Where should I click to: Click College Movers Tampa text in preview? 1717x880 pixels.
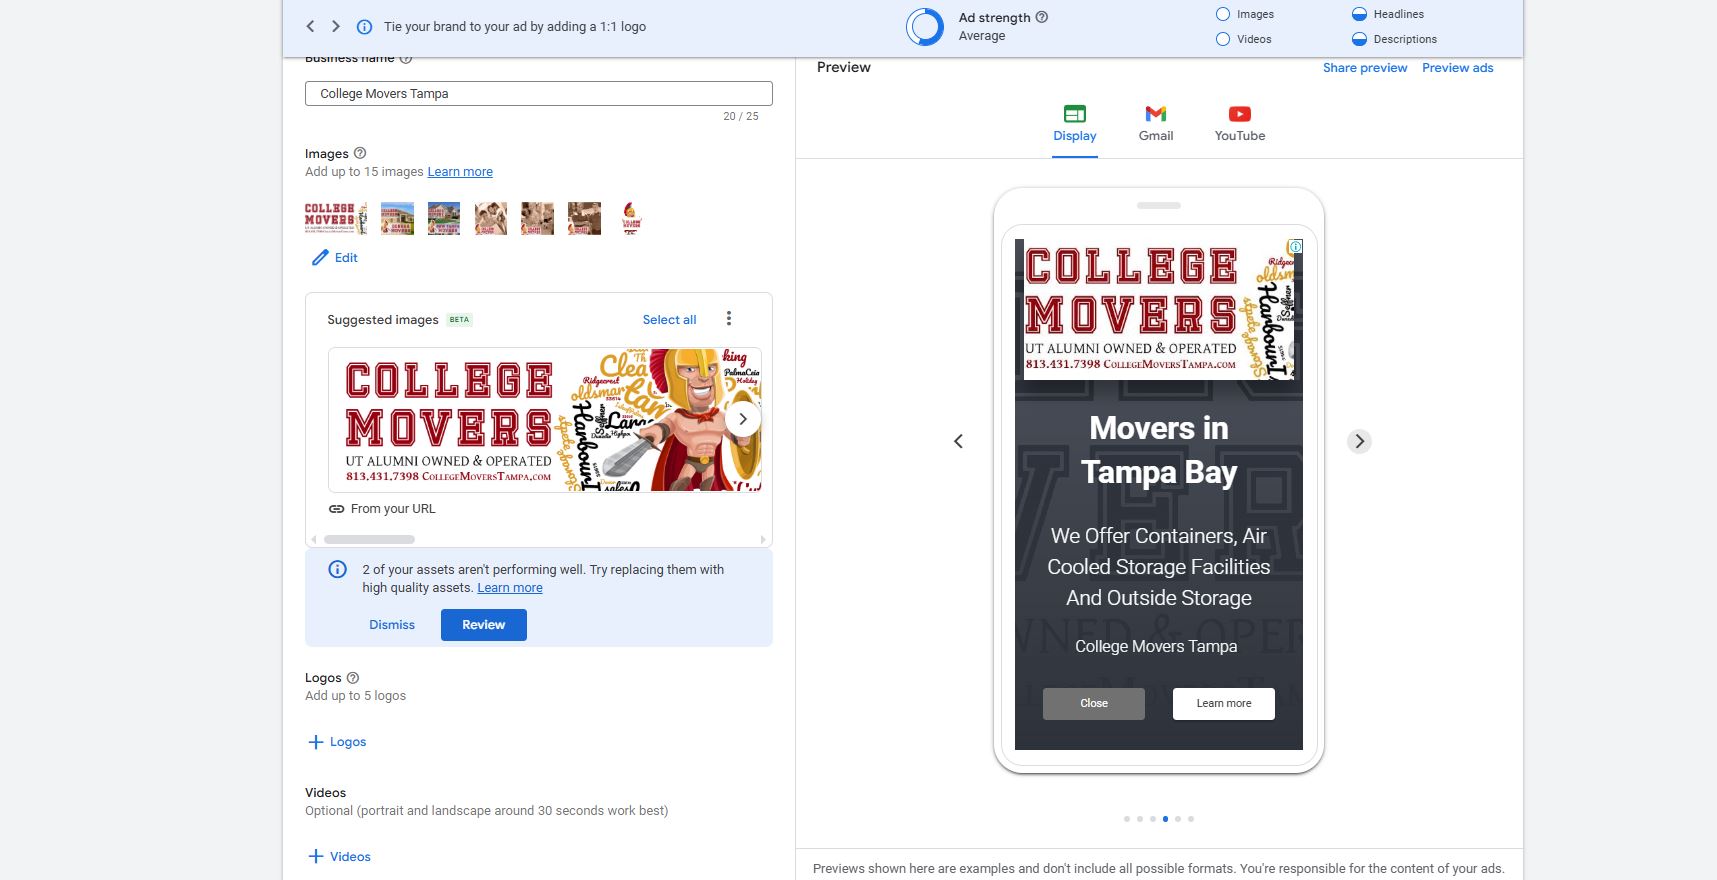tap(1156, 647)
